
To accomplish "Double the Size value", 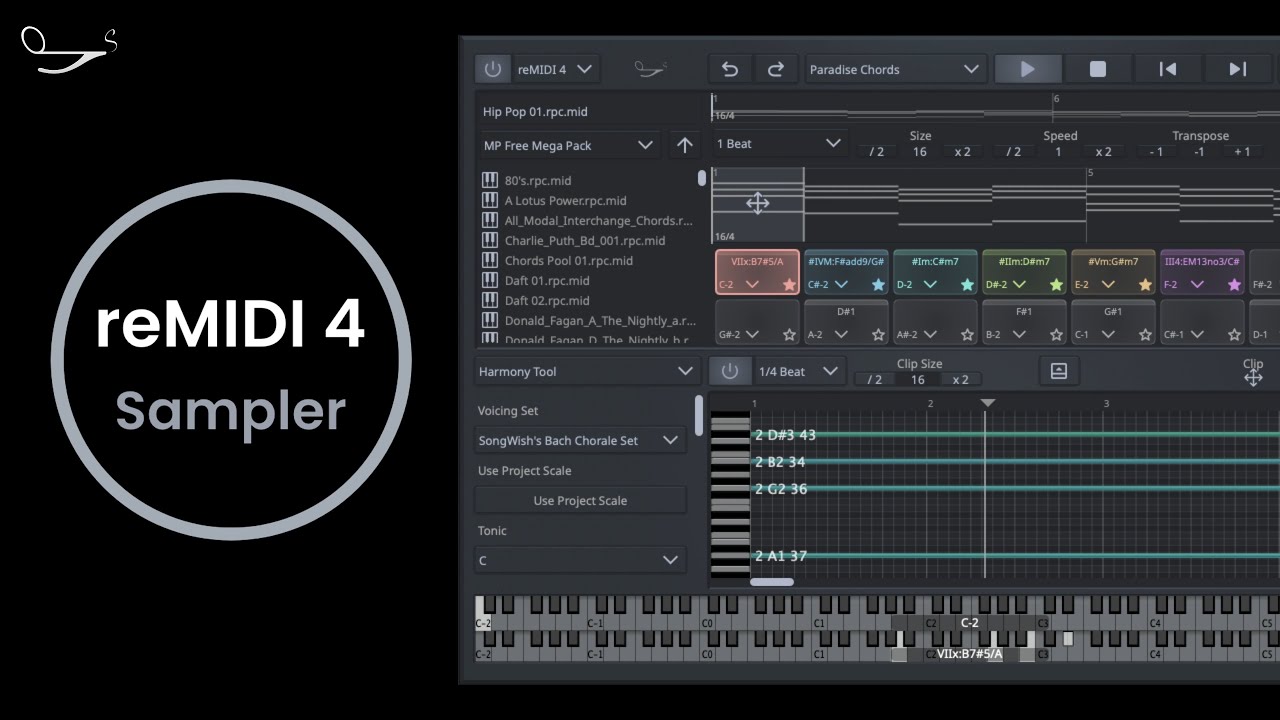I will tap(962, 152).
